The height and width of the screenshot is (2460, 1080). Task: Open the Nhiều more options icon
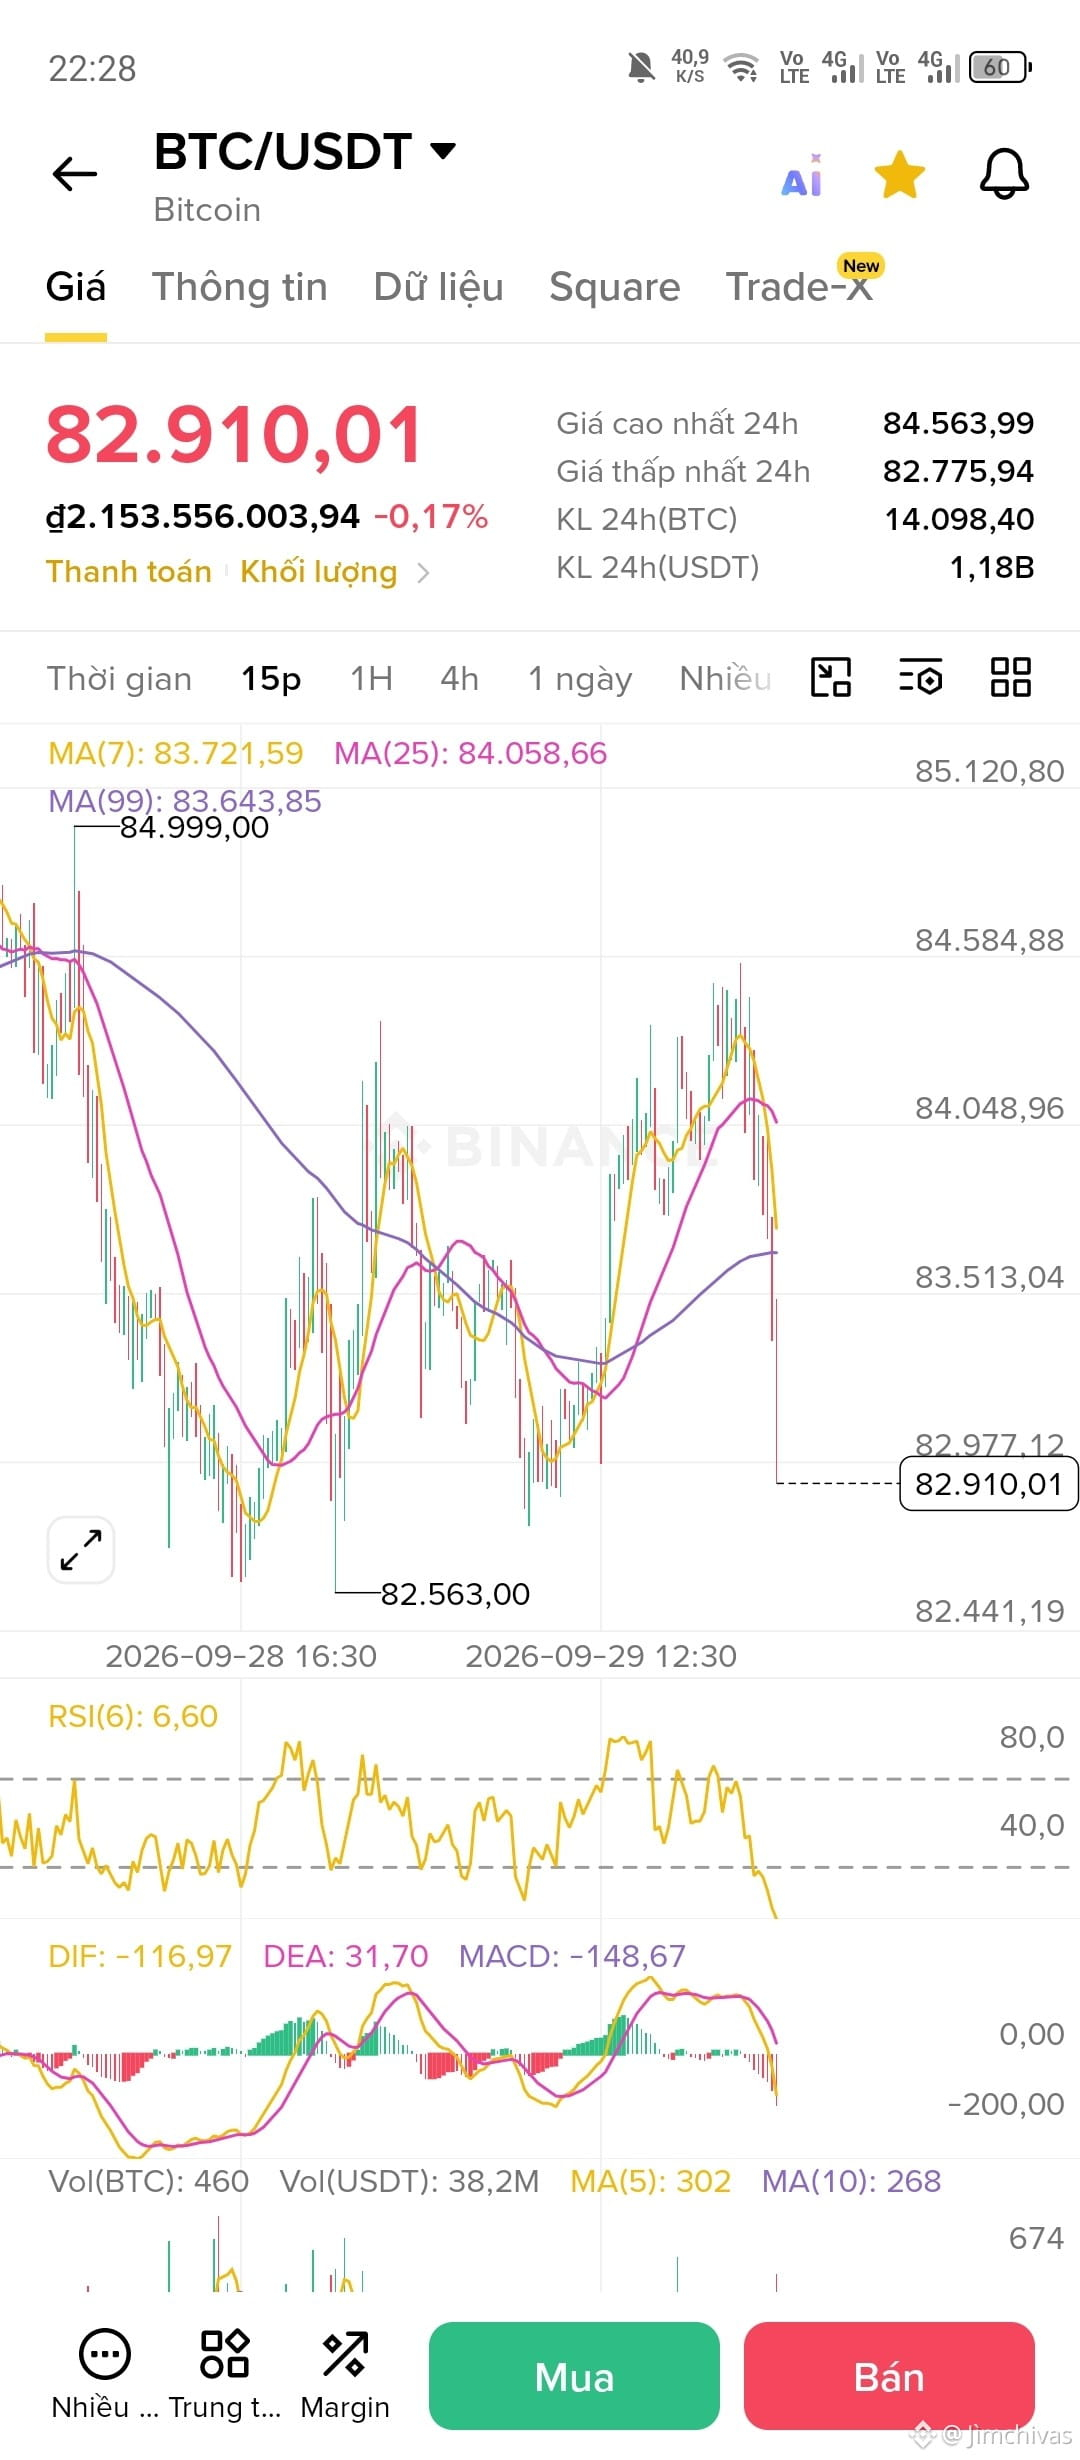pyautogui.click(x=105, y=2375)
